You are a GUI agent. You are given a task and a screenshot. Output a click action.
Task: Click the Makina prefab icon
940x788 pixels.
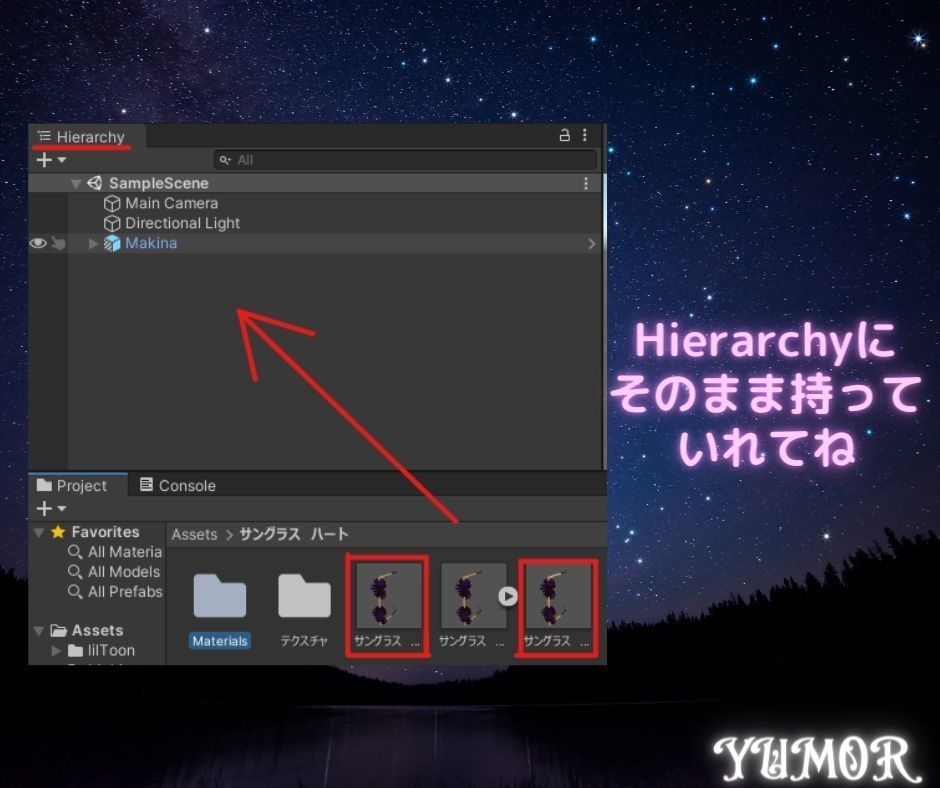tap(112, 243)
